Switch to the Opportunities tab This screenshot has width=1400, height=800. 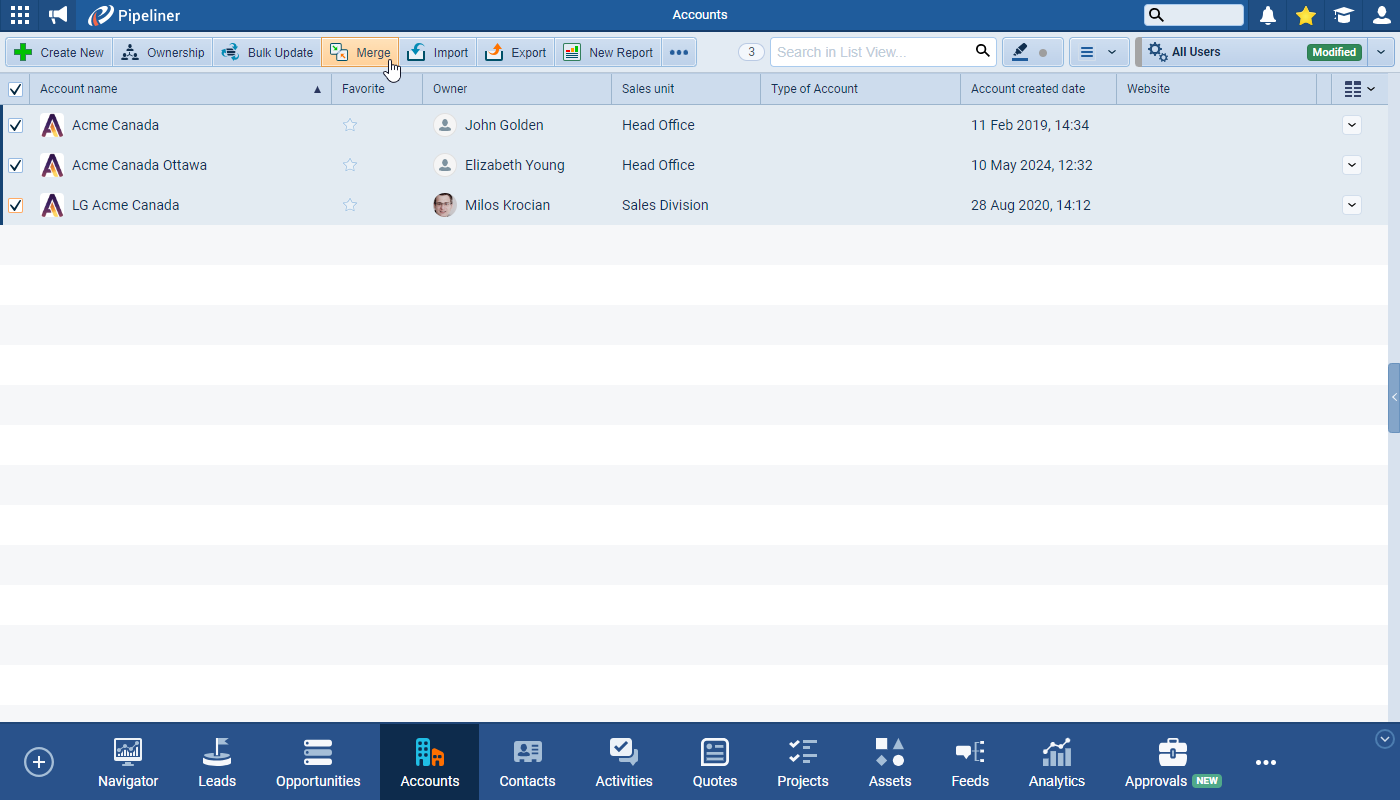(318, 763)
